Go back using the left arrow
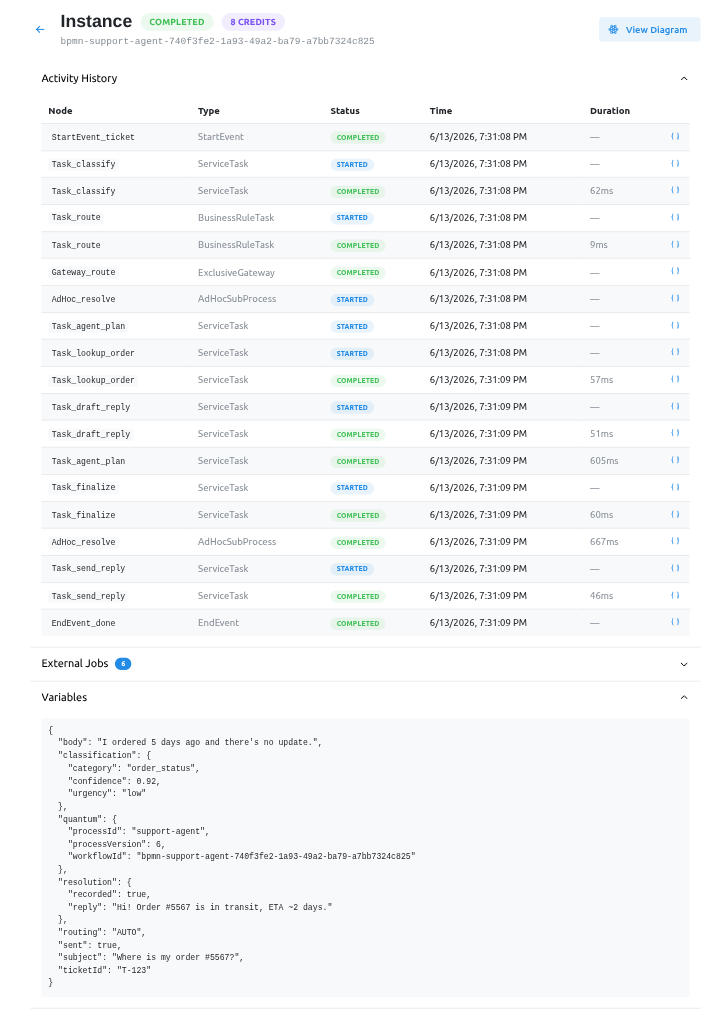 click(40, 30)
